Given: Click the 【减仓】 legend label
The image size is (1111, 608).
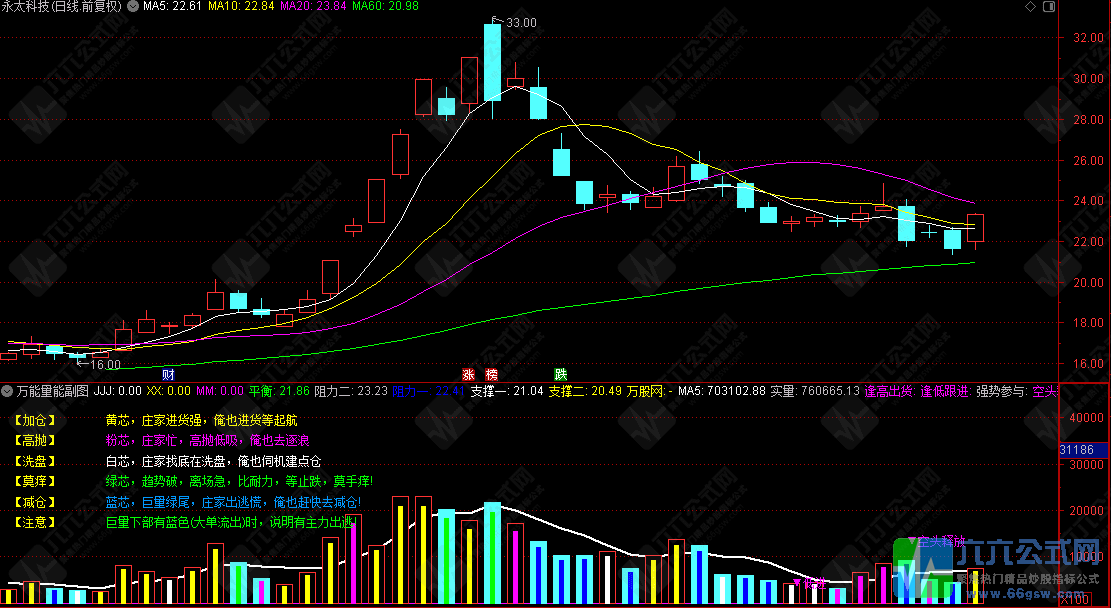Looking at the screenshot, I should click(x=35, y=502).
